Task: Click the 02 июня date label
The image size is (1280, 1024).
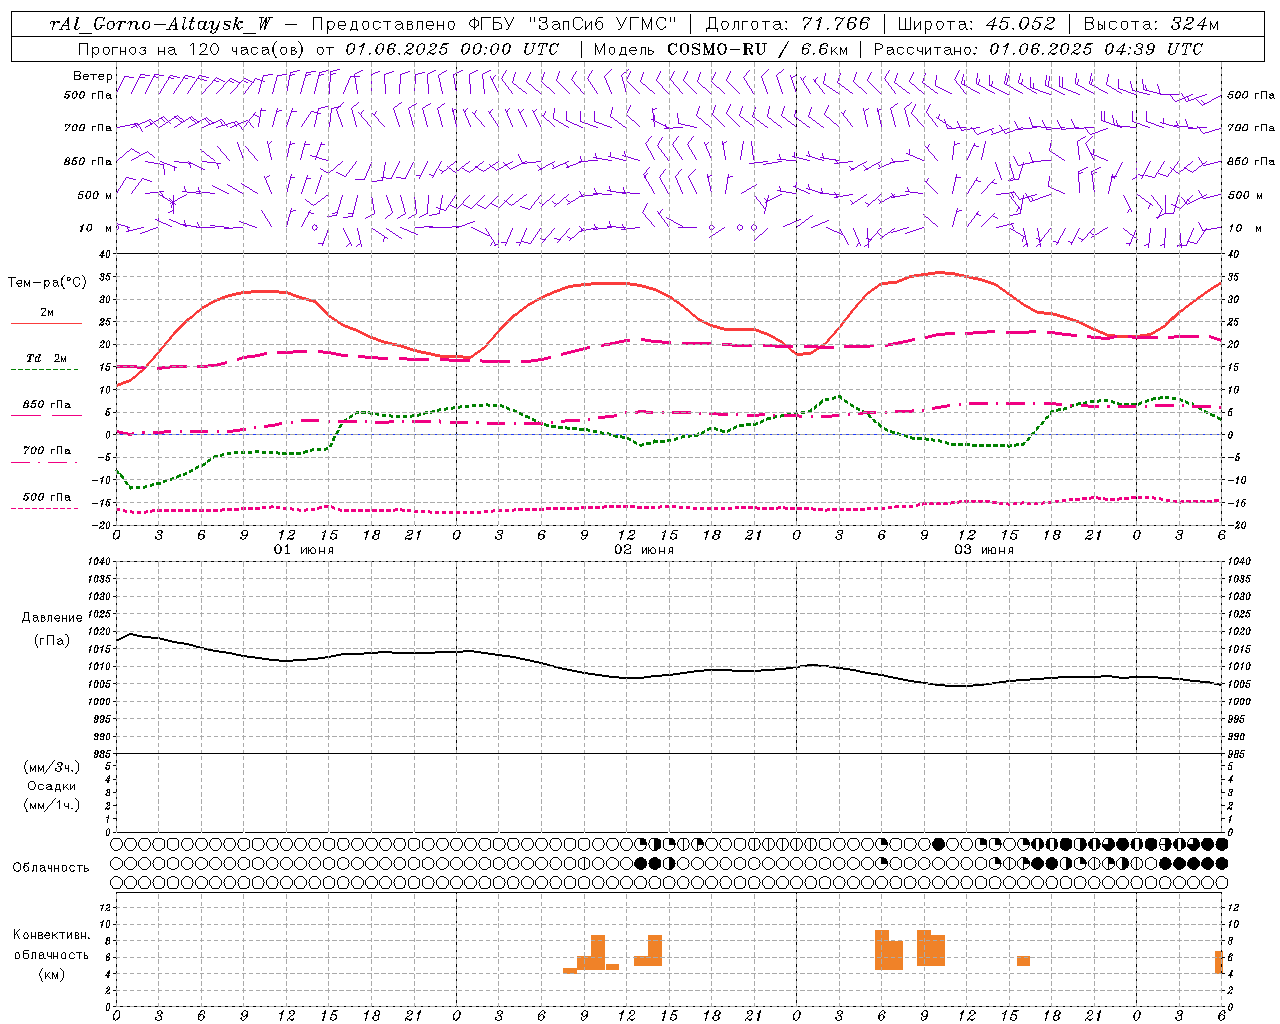Action: [644, 550]
